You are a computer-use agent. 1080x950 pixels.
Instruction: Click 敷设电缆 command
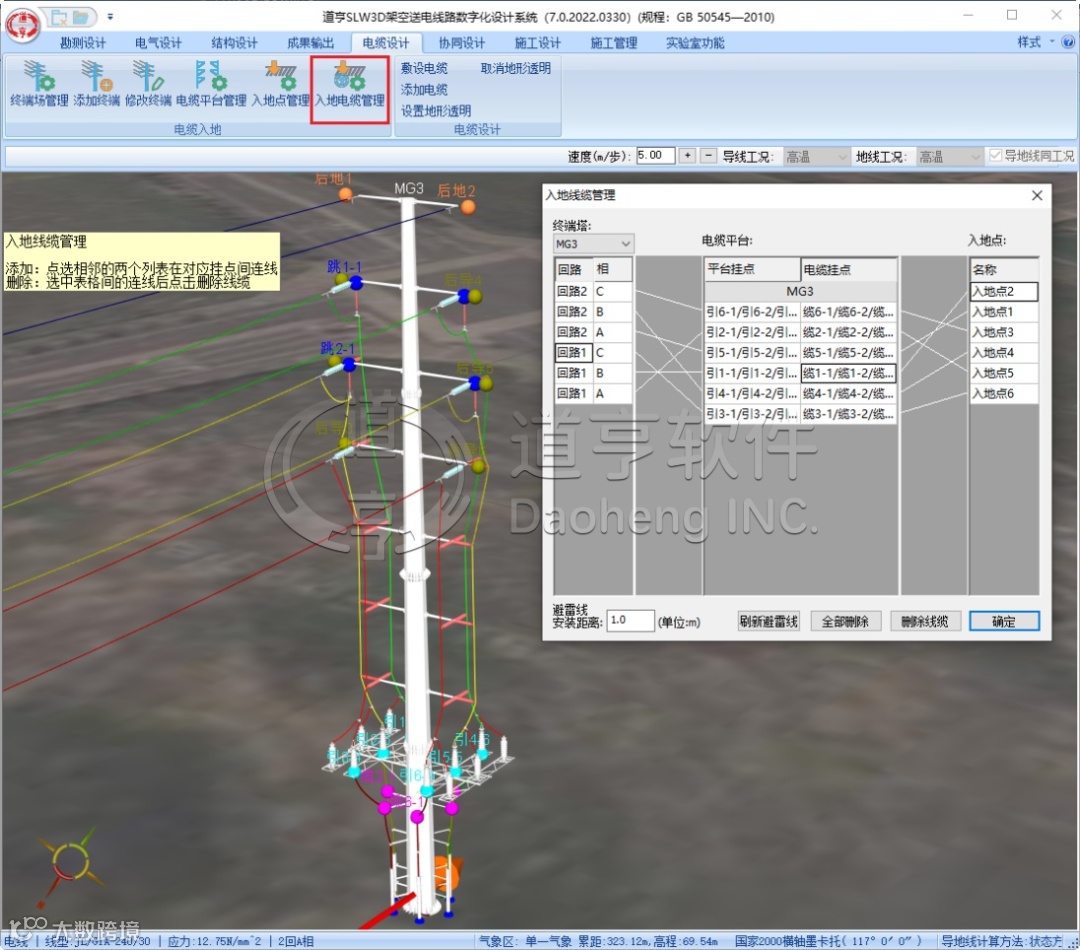coord(424,68)
